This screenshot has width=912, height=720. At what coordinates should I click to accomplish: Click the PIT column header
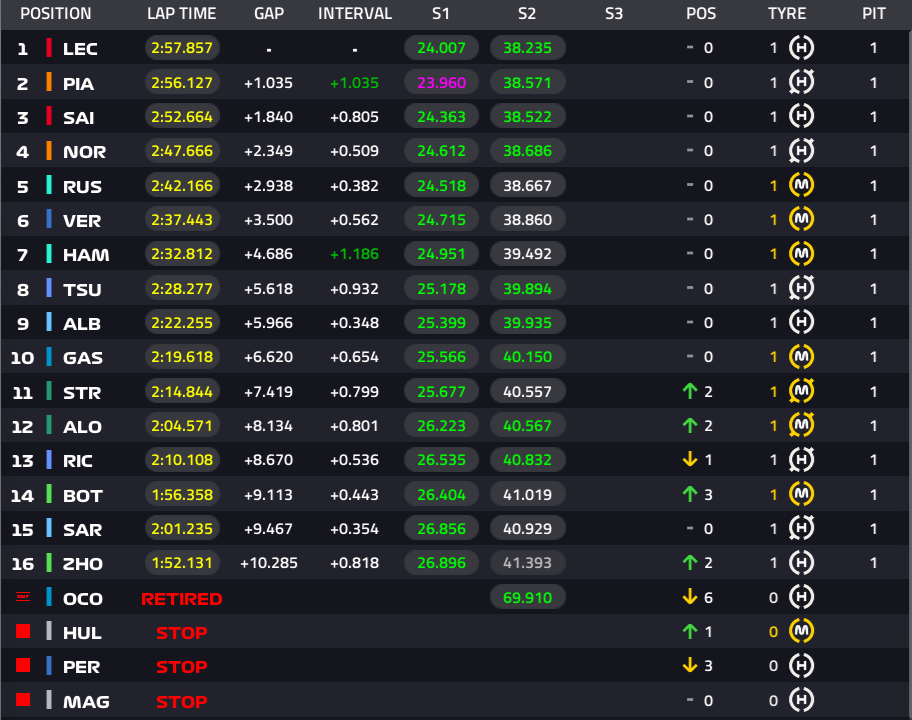click(x=874, y=13)
